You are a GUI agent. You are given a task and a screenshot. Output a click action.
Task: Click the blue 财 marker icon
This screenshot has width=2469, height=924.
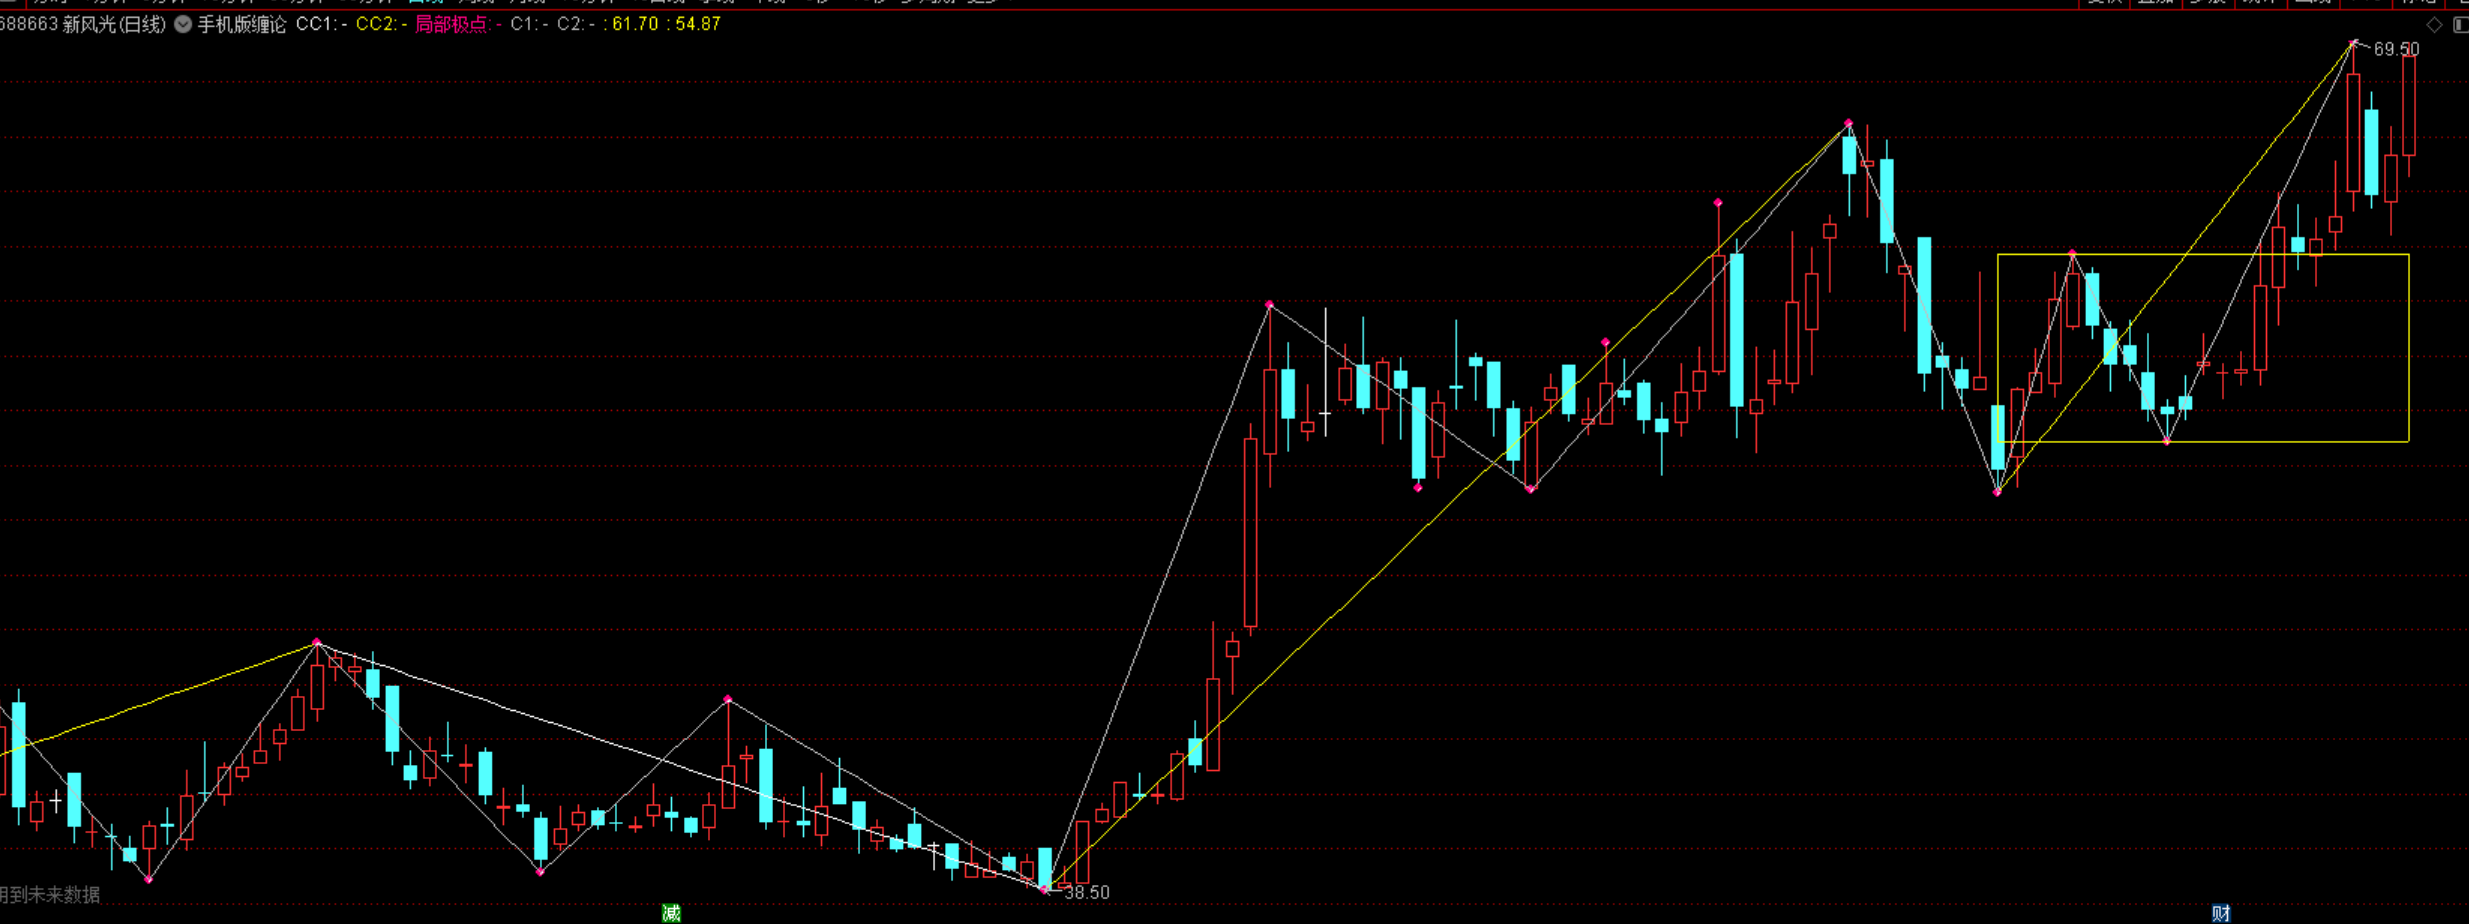point(2220,912)
